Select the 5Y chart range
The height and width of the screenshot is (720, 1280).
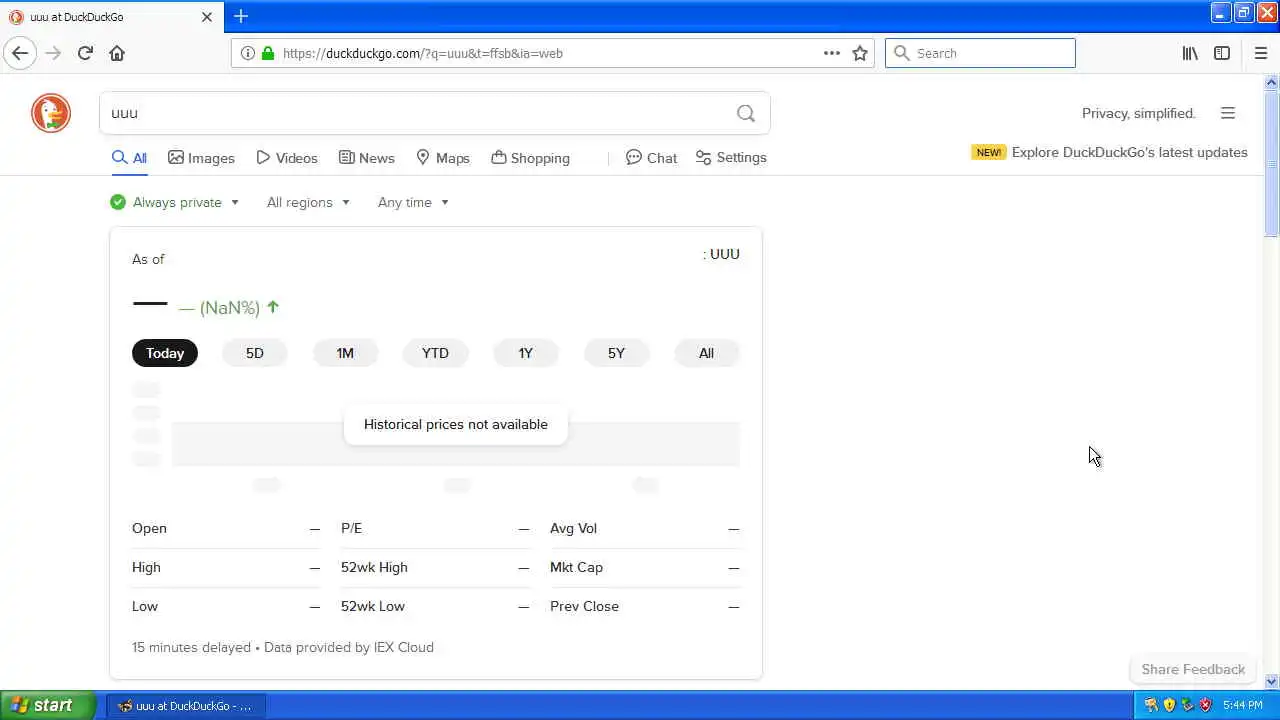[616, 353]
